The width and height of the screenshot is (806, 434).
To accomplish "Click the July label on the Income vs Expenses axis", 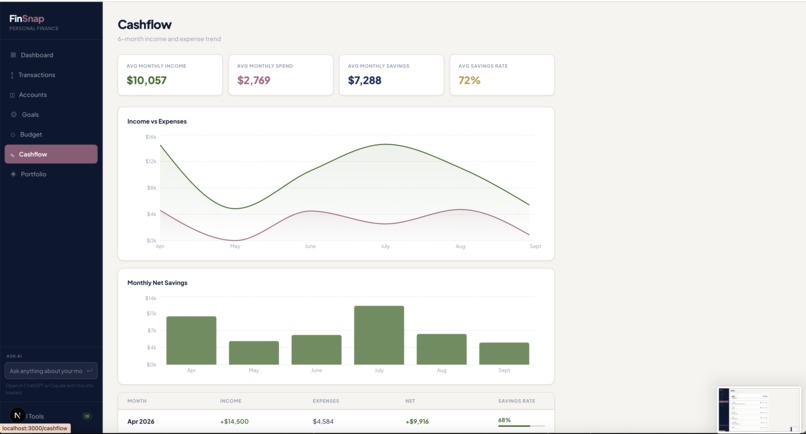I will [385, 246].
